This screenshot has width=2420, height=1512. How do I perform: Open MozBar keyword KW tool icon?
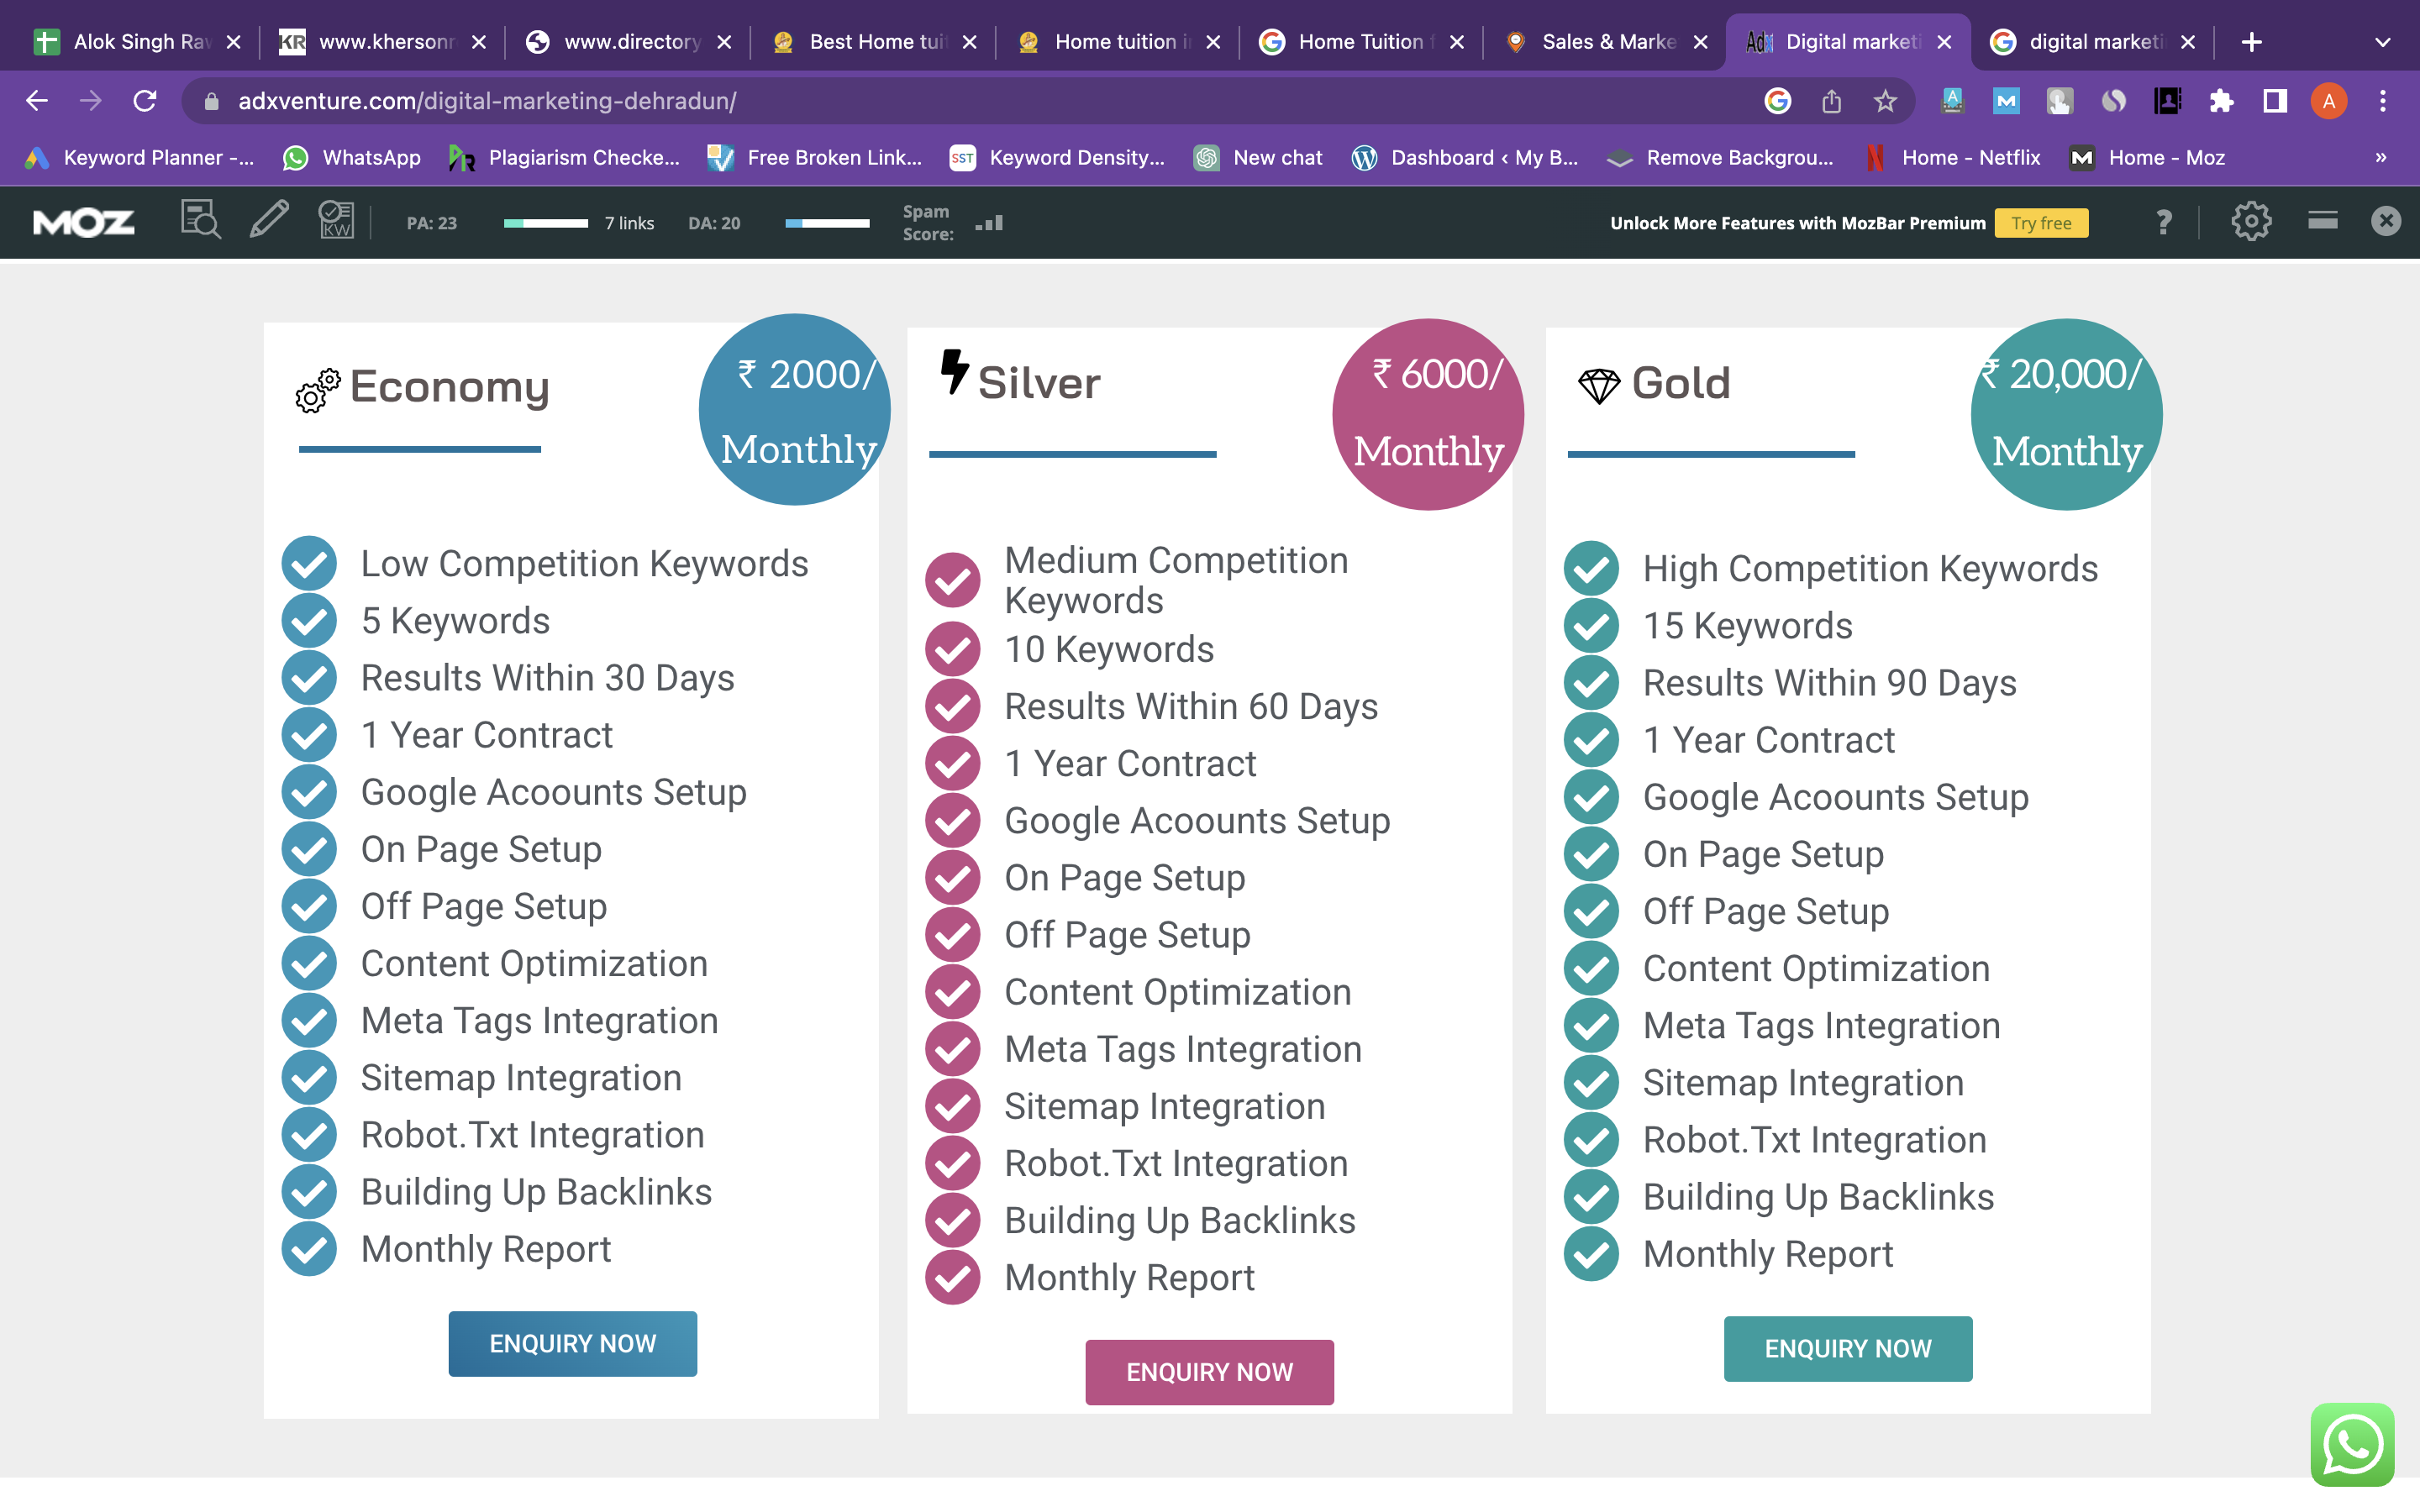coord(336,220)
